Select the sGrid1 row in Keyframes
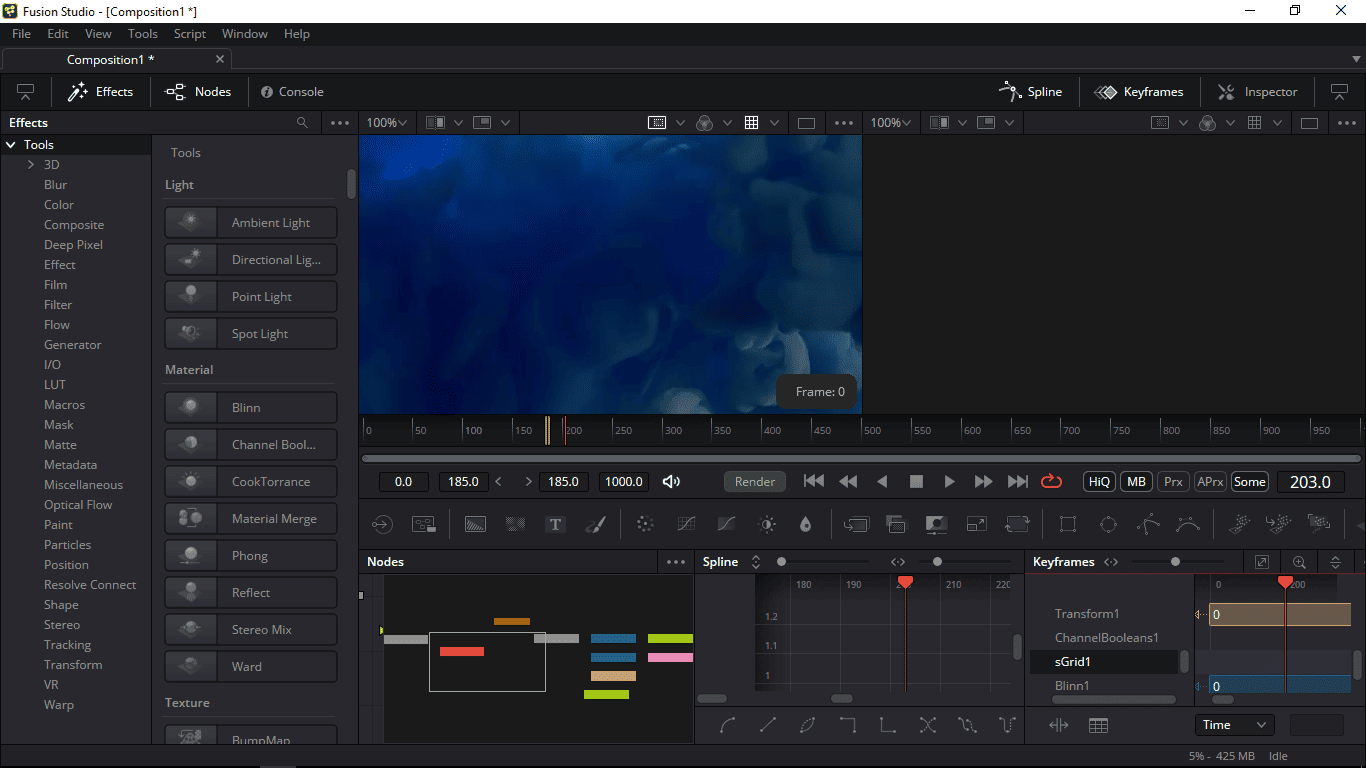Screen dimensions: 1366x768 1104,662
